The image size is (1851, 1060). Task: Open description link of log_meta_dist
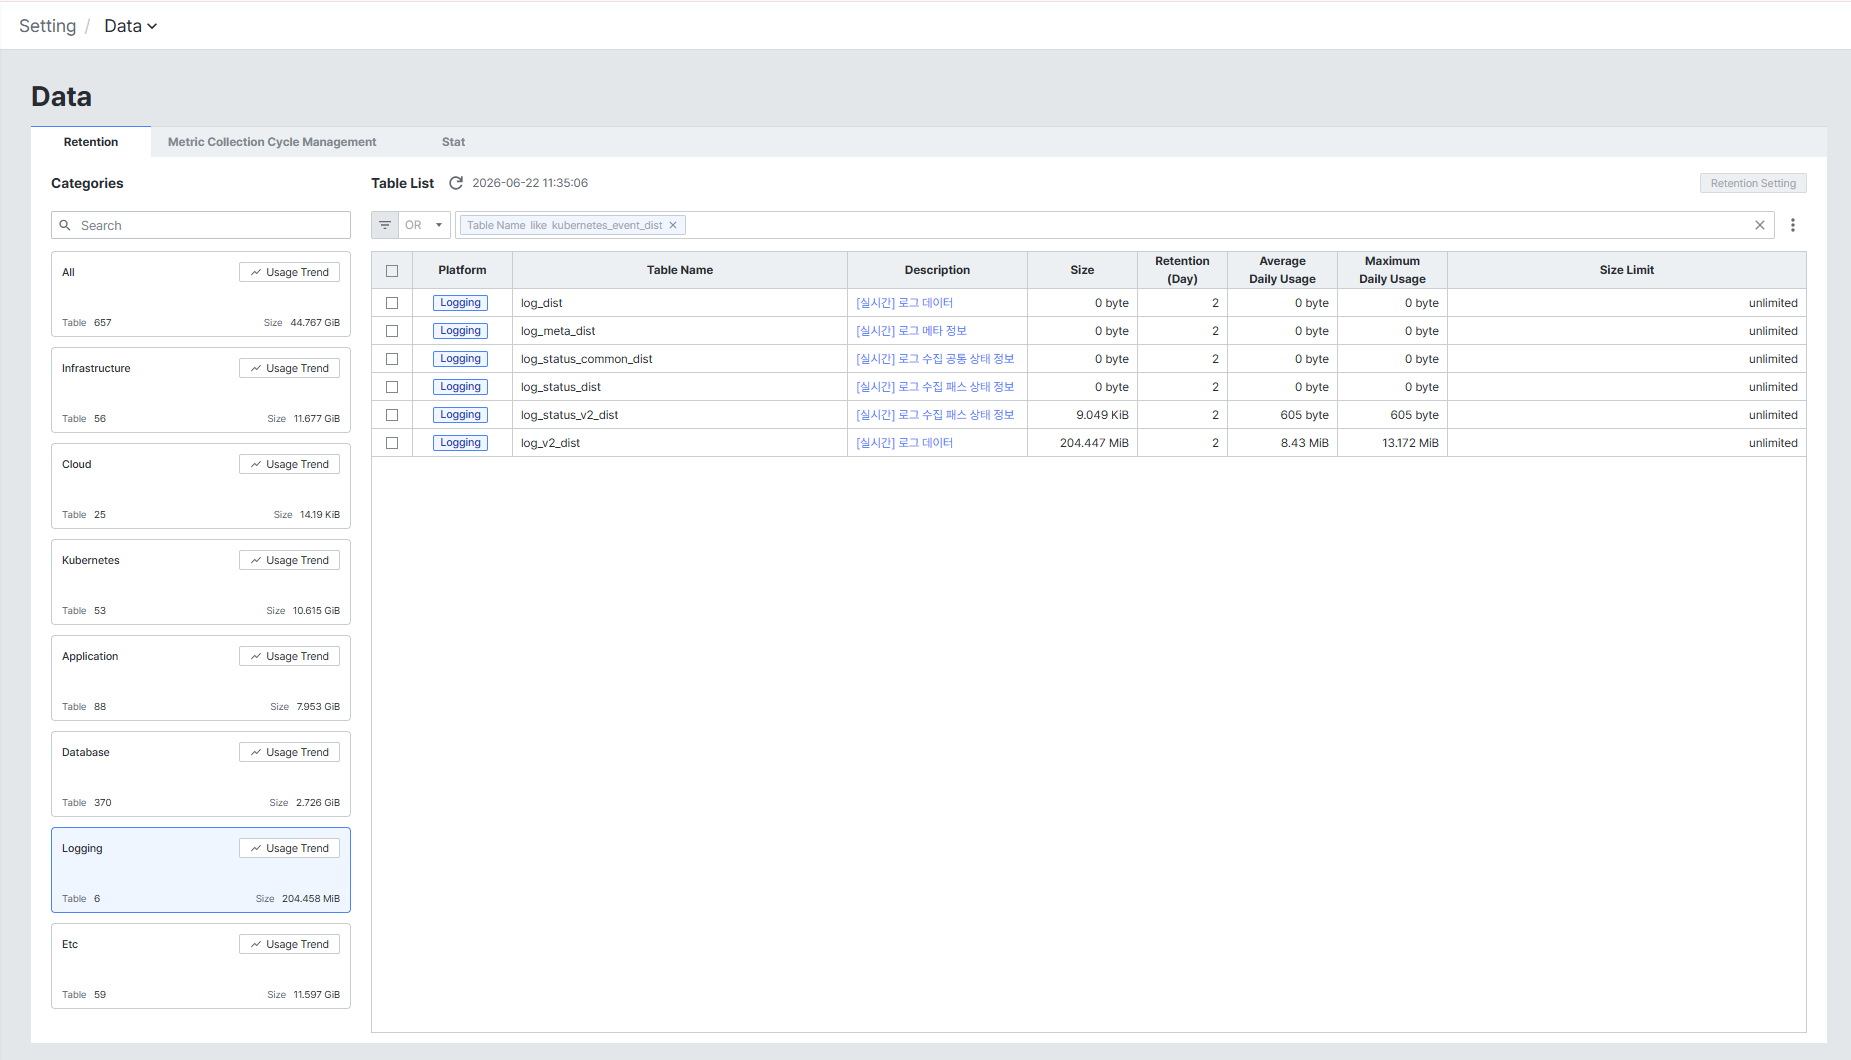click(x=911, y=331)
